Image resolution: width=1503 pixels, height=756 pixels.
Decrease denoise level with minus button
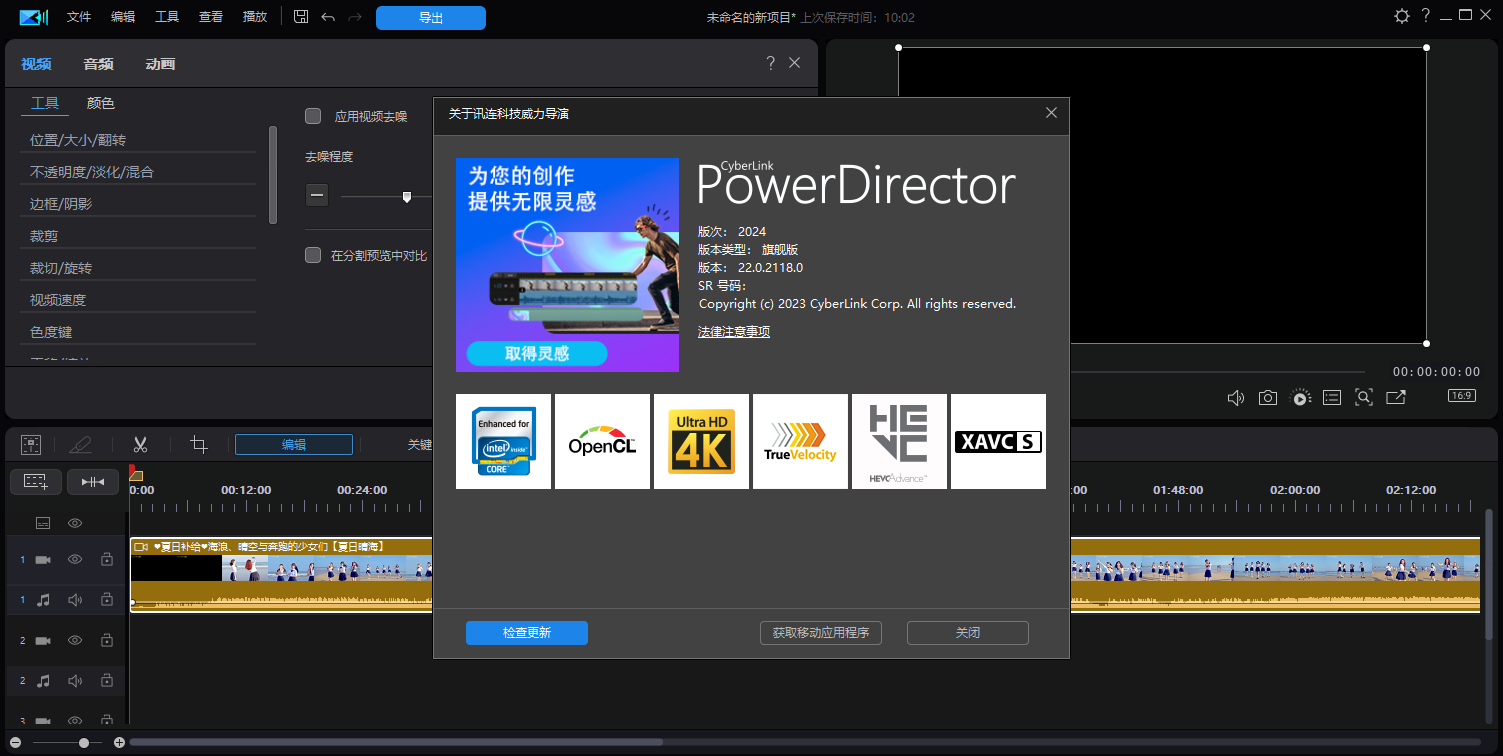coord(317,196)
